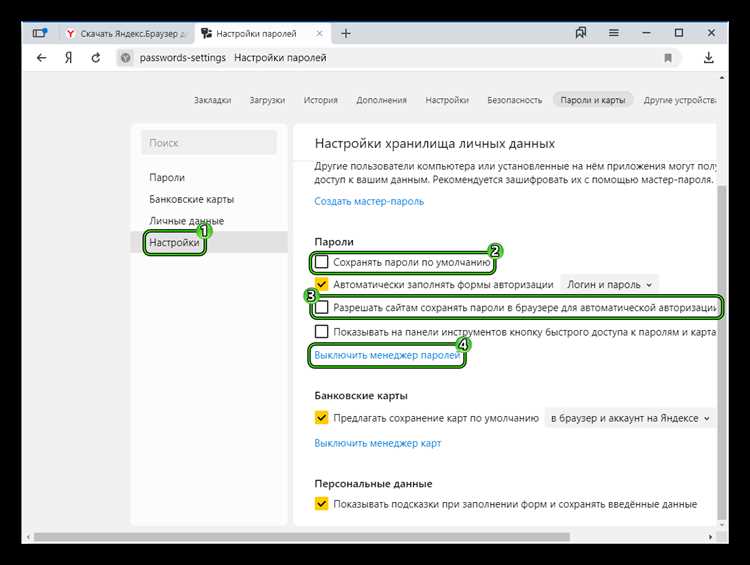This screenshot has height=565, width=750.
Task: Click the Персональные данные section heading
Action: pos(373,484)
